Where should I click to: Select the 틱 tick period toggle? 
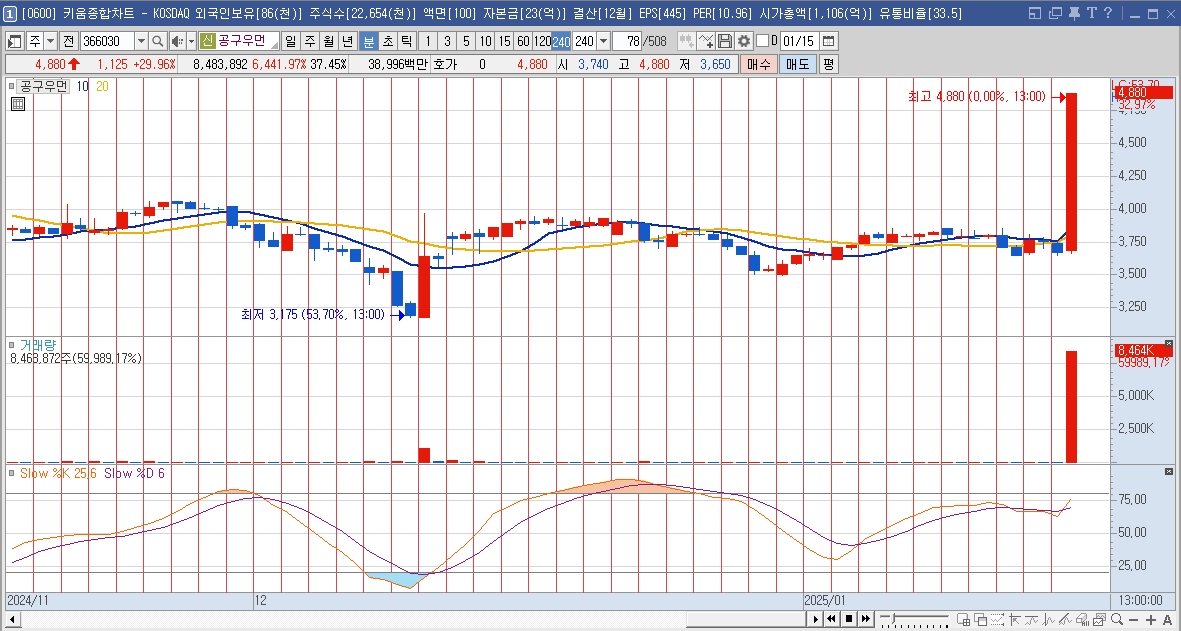(x=406, y=41)
